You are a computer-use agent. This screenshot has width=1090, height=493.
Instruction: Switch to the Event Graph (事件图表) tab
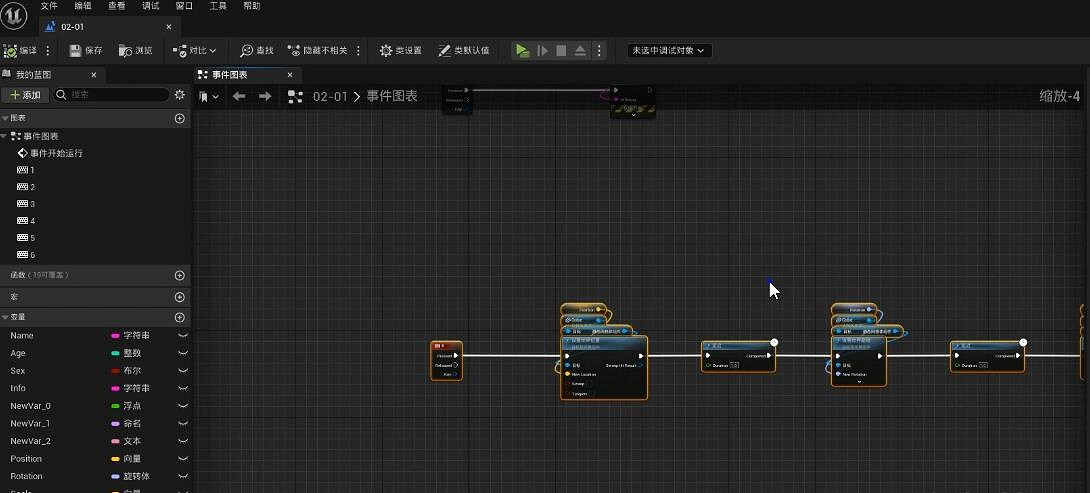click(x=229, y=75)
